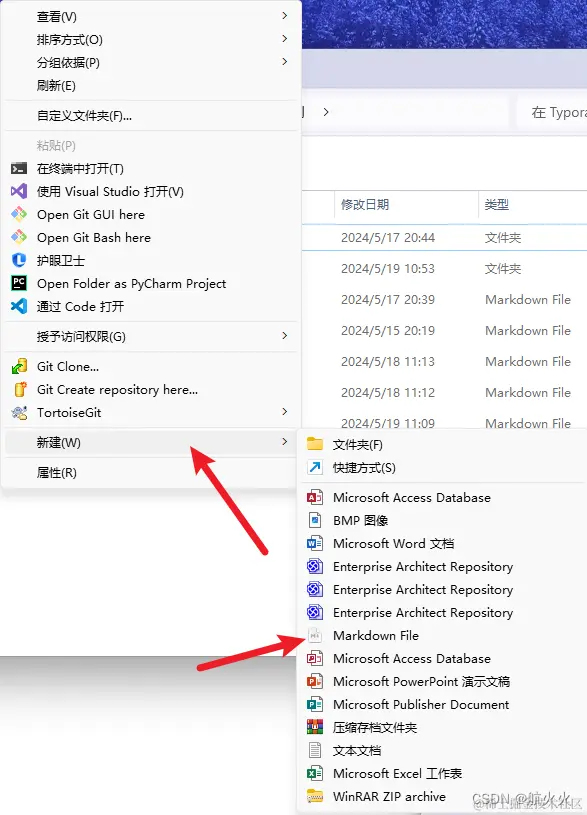Click the 护眼卫士 shield icon
587x815 pixels.
pyautogui.click(x=19, y=260)
